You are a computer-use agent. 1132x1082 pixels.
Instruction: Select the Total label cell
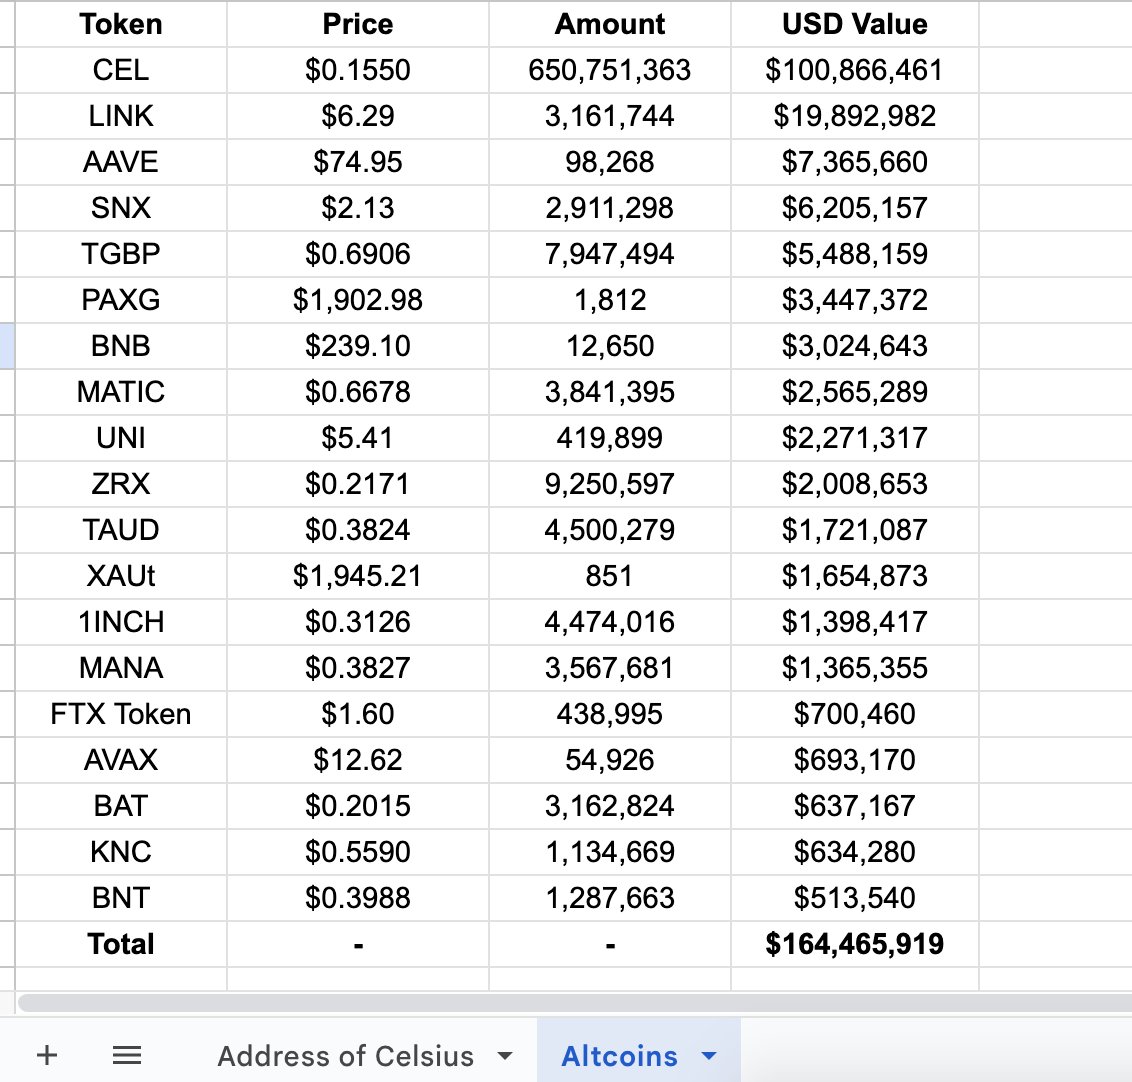coord(121,944)
